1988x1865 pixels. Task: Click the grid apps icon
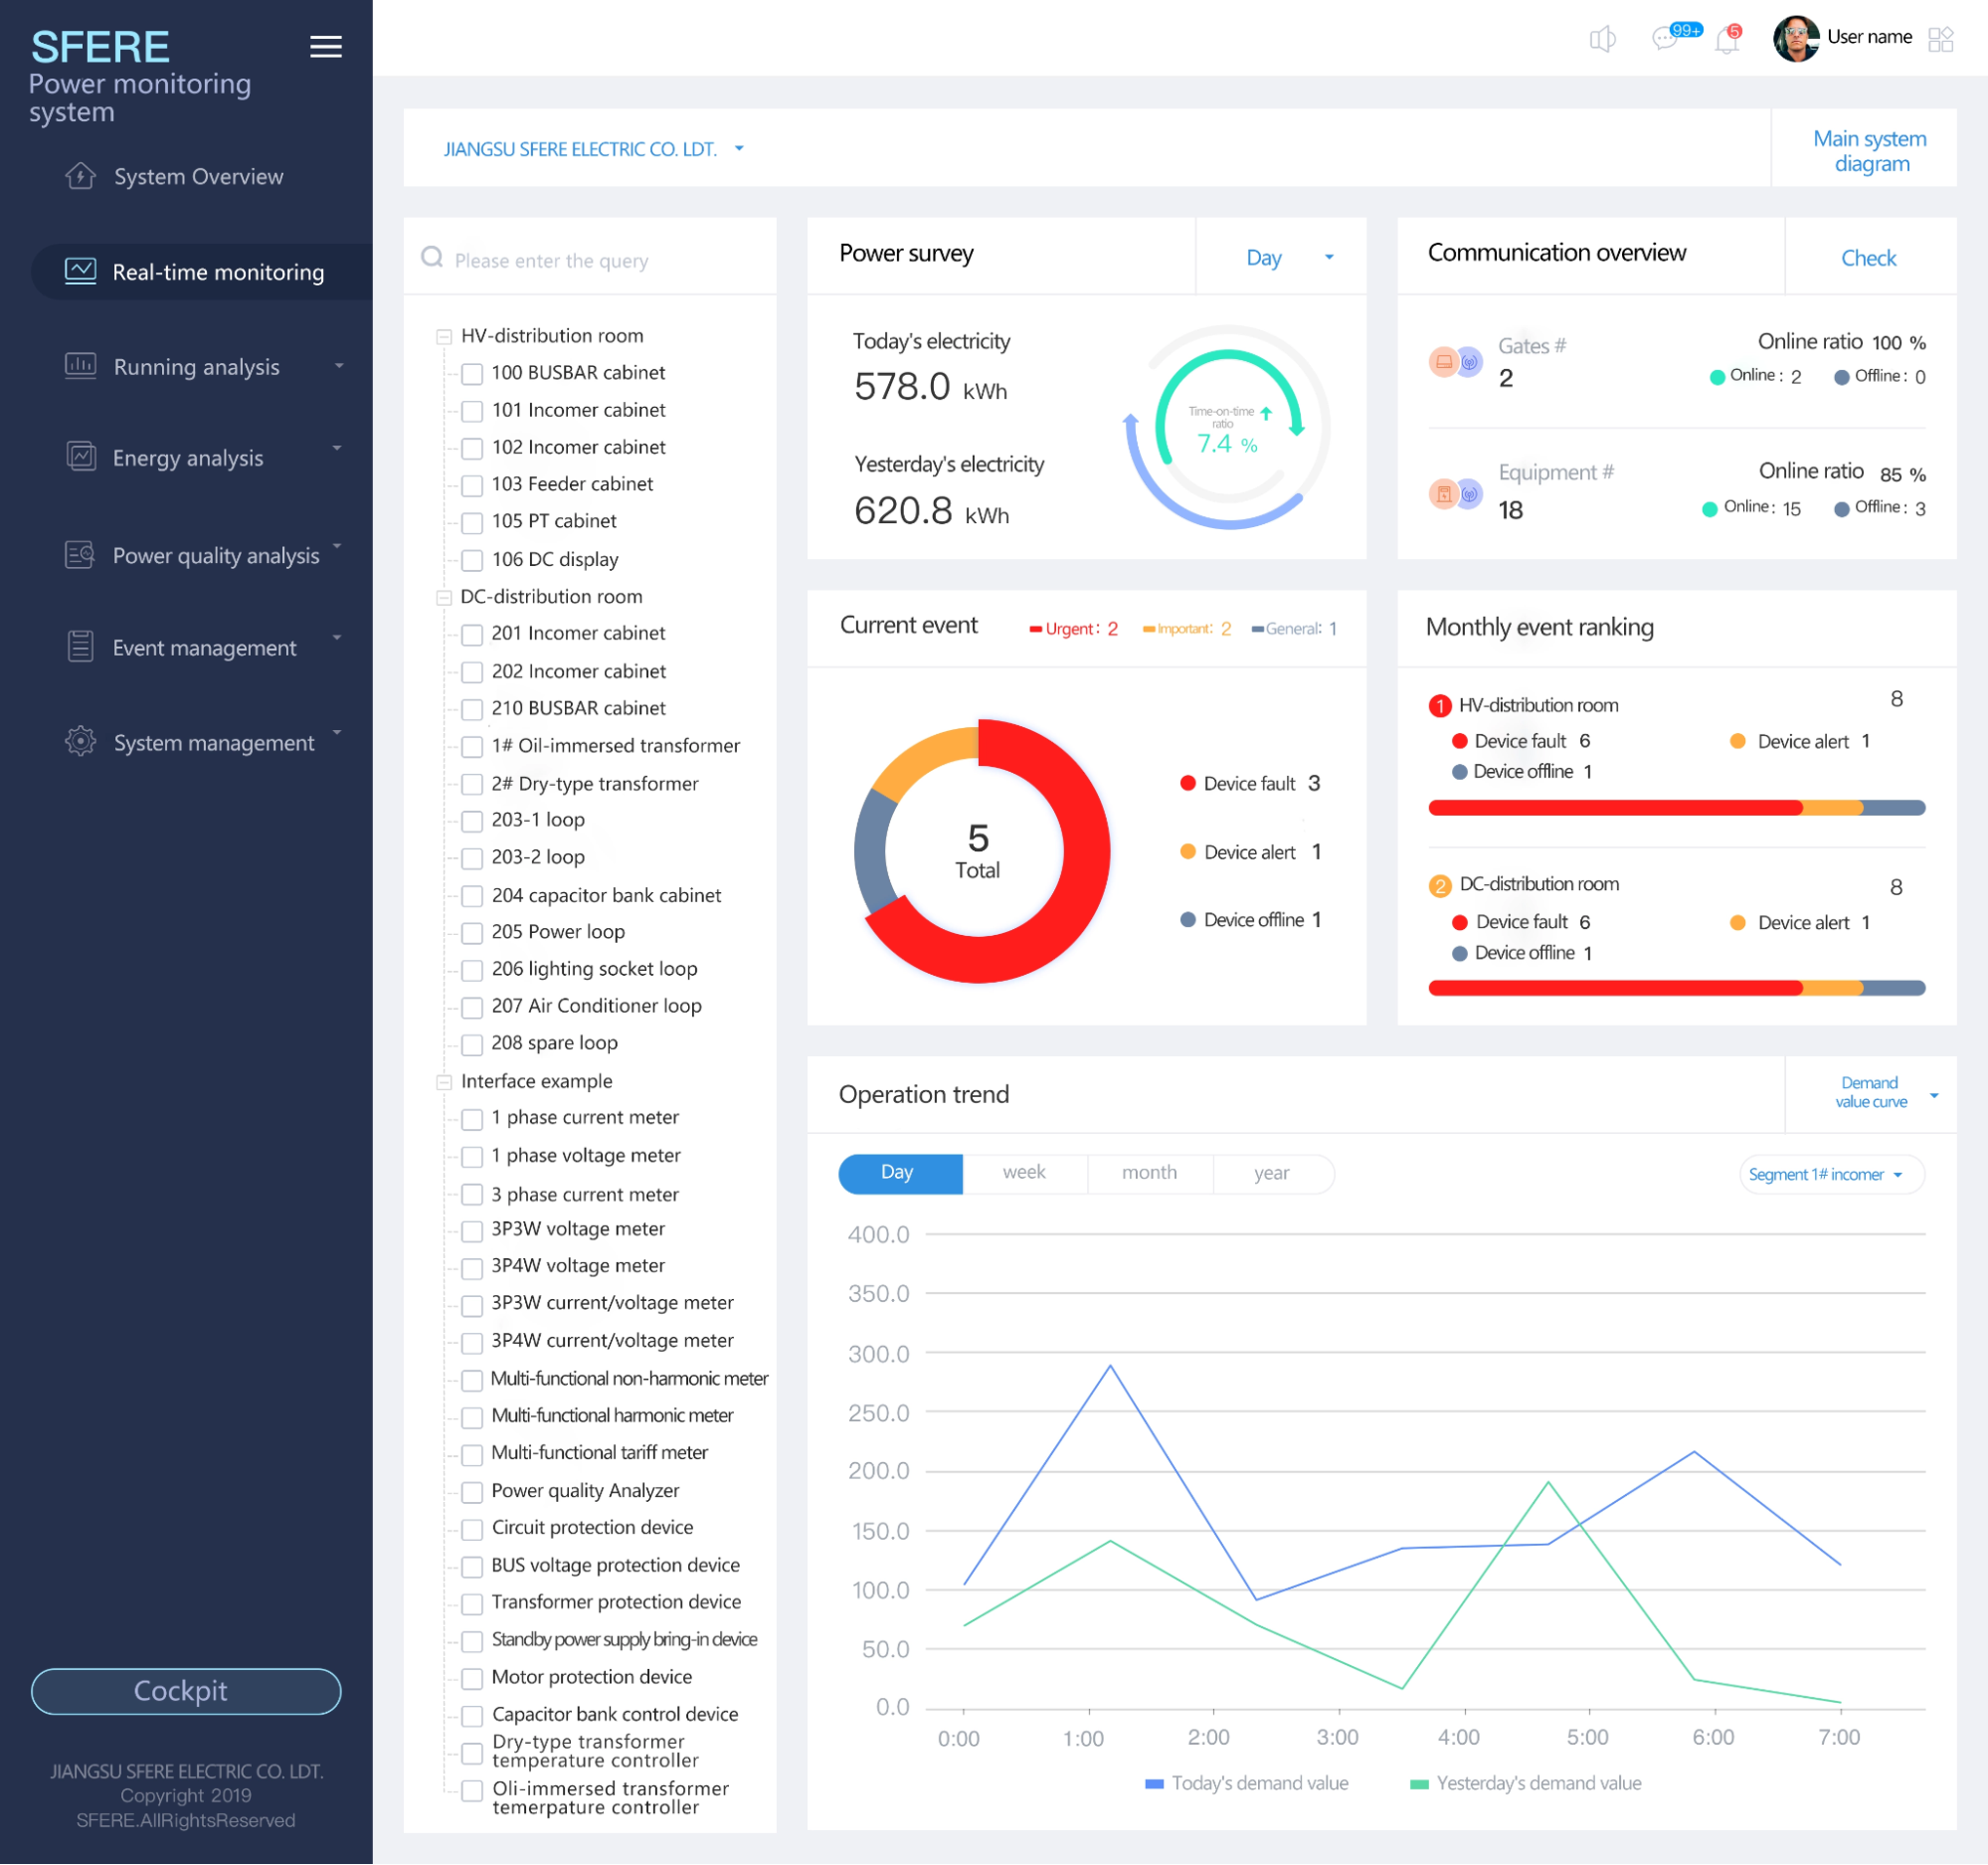[1940, 39]
